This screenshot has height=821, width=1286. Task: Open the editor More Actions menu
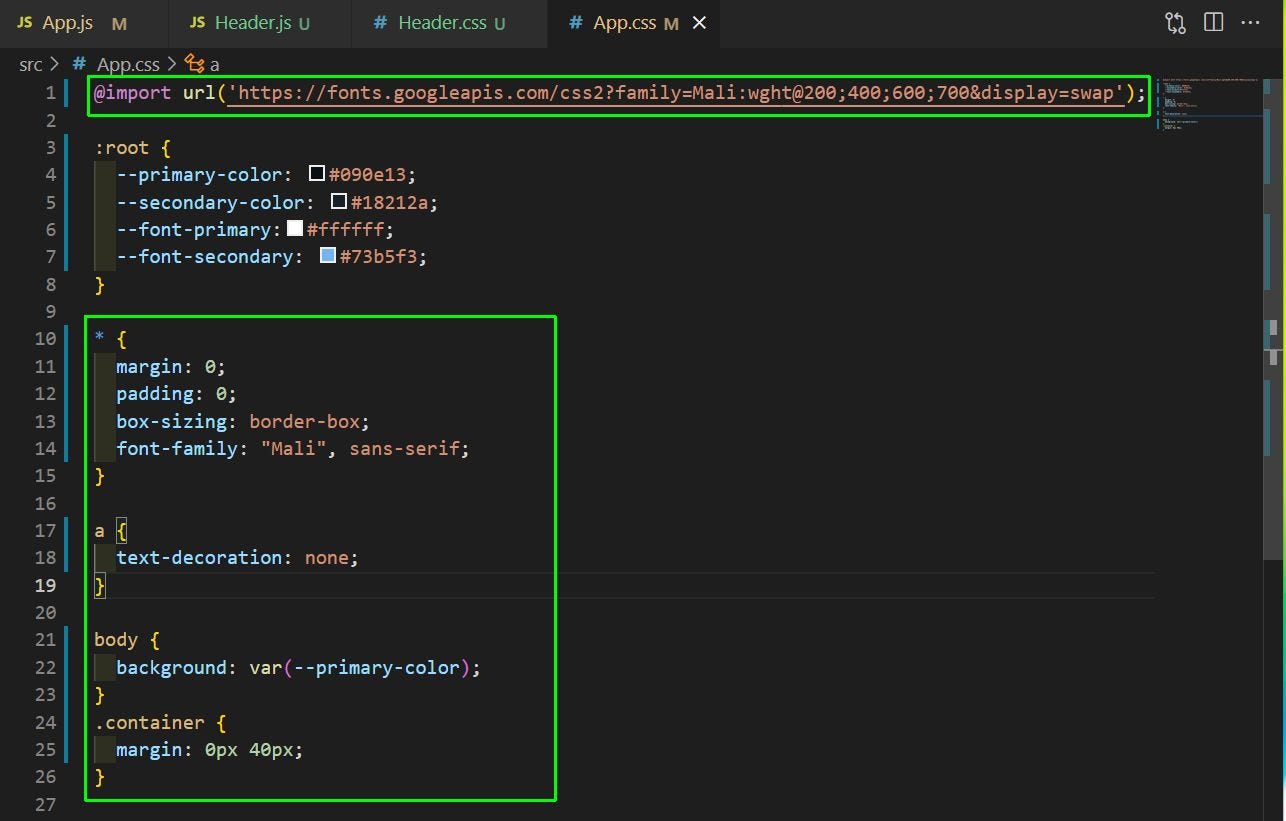point(1250,22)
